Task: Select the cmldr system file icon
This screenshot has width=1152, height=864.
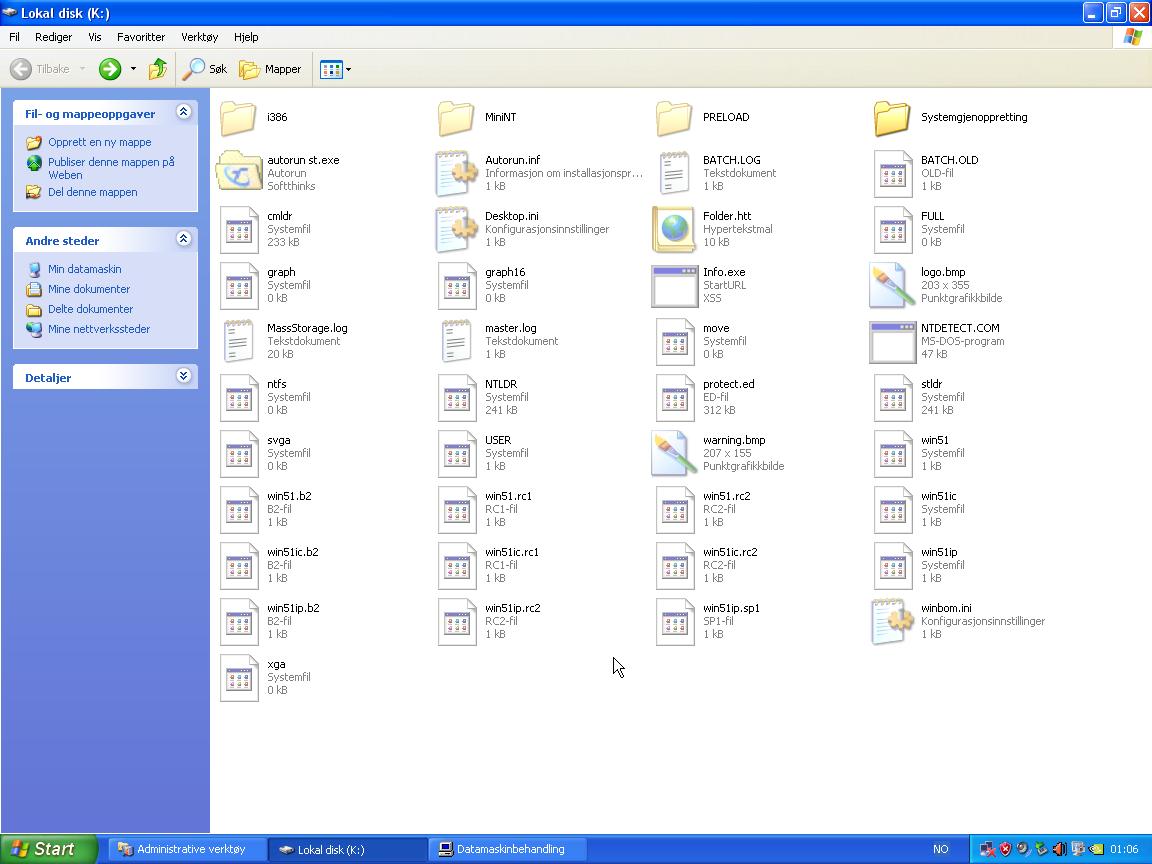Action: (x=239, y=230)
